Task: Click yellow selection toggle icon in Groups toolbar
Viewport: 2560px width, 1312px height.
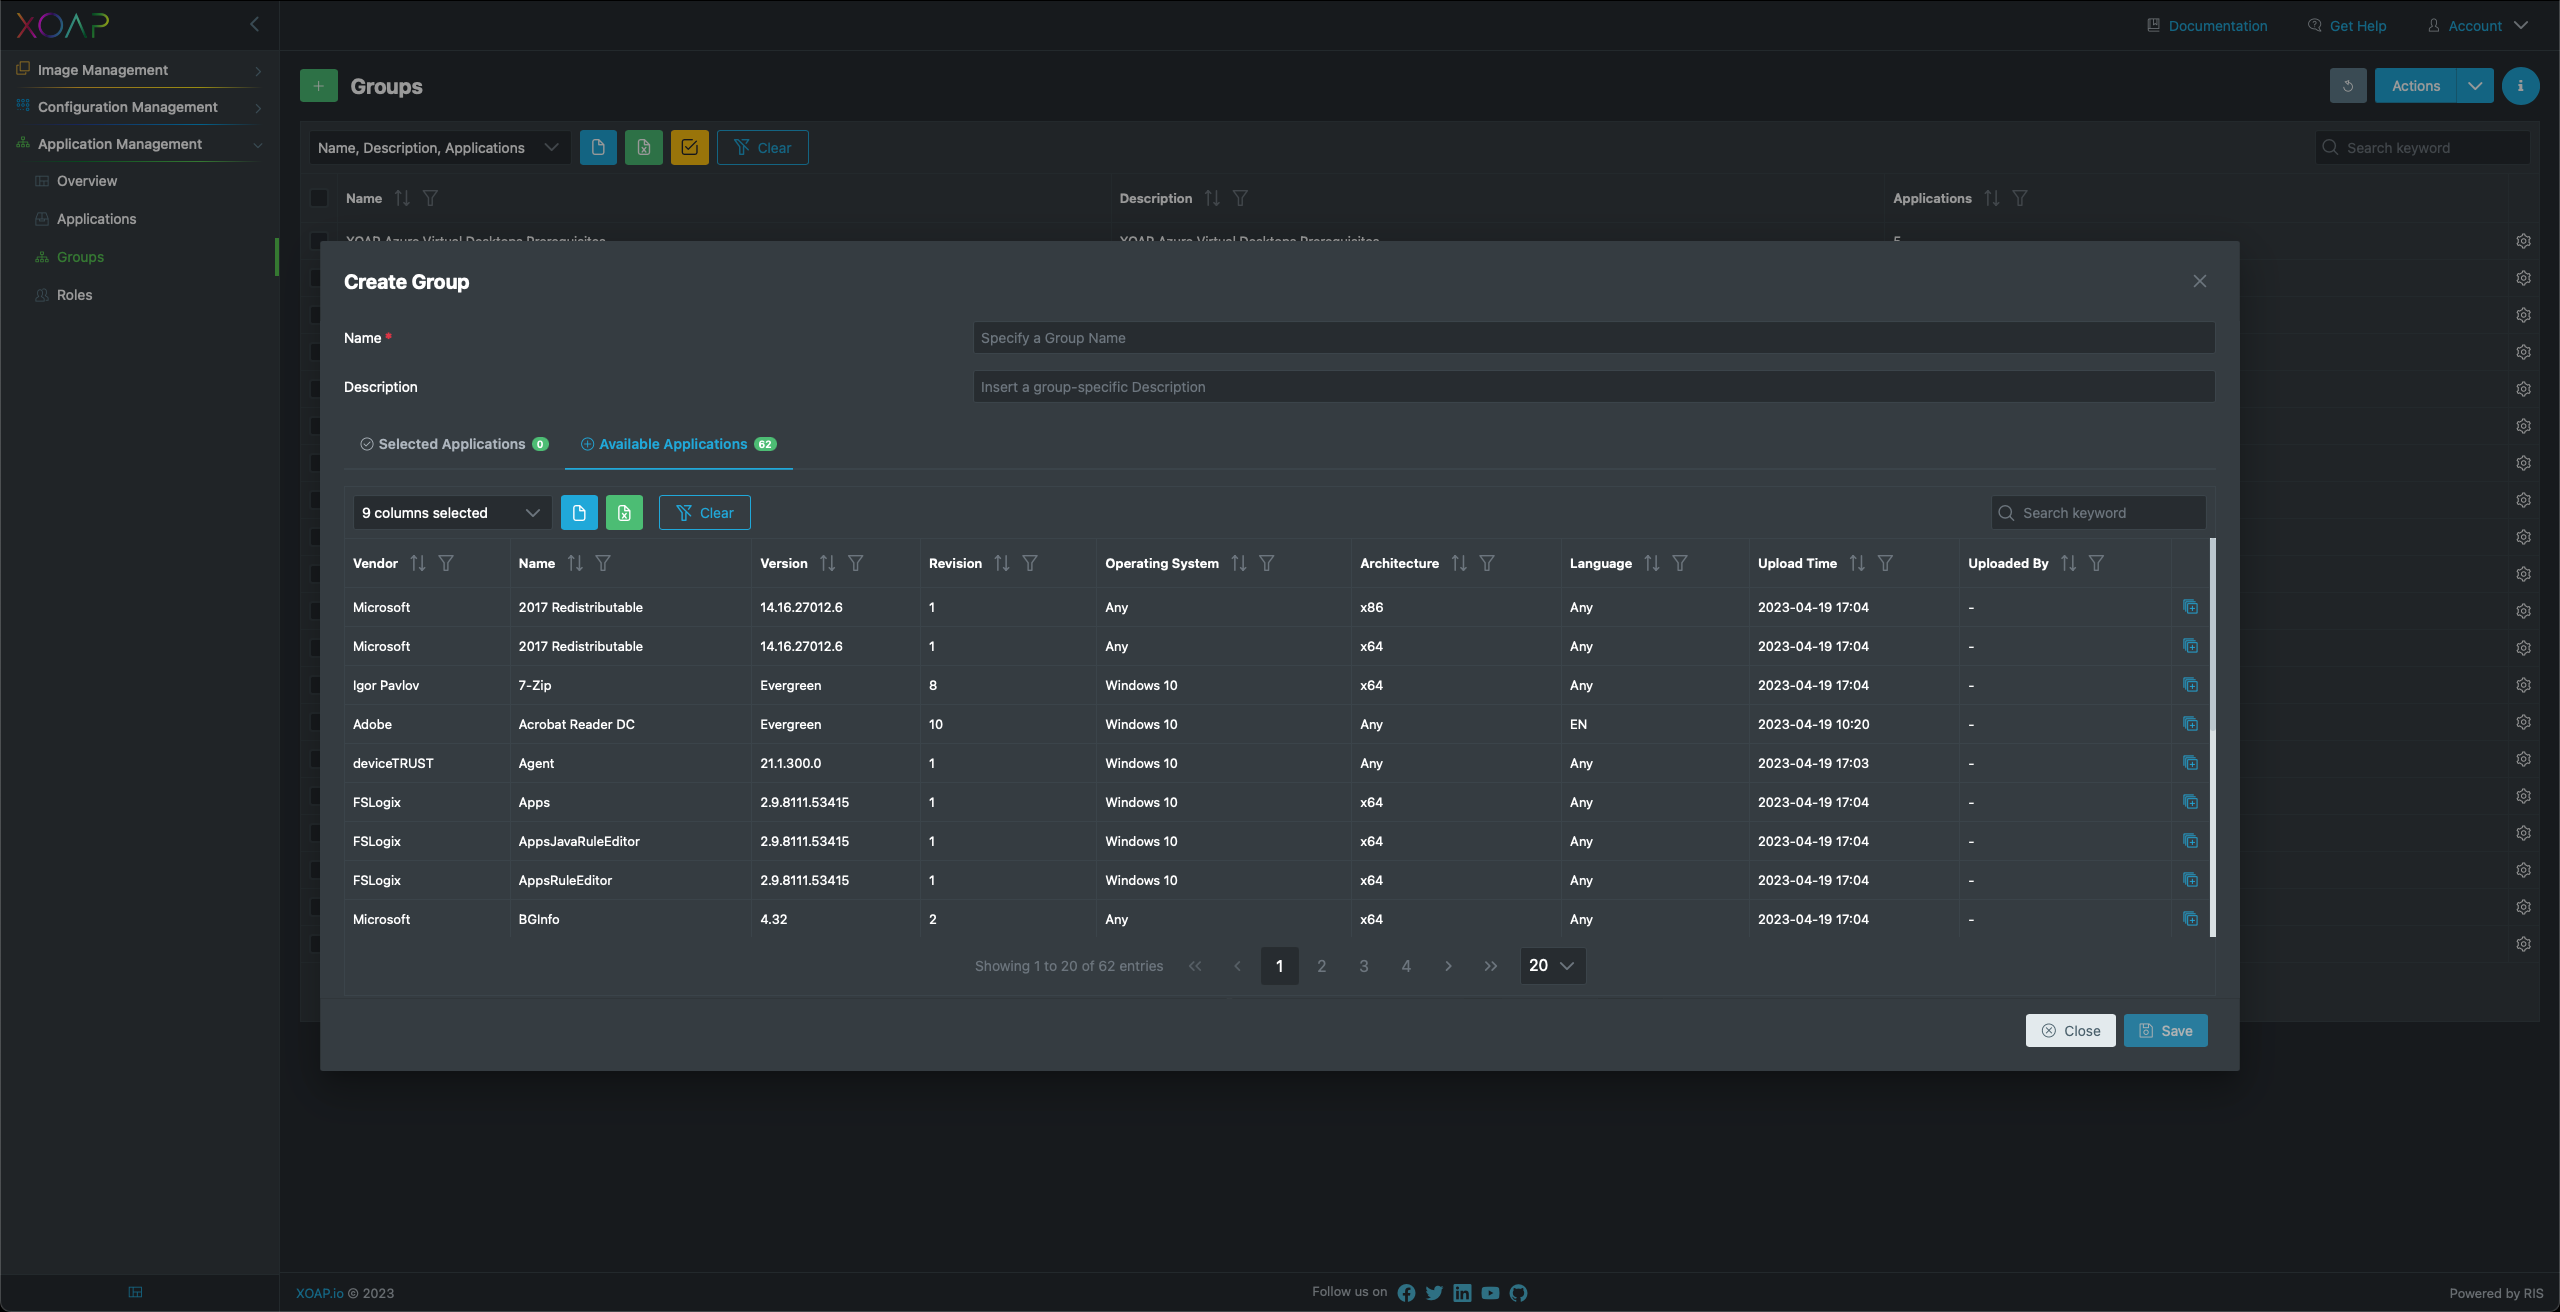Action: (x=690, y=148)
